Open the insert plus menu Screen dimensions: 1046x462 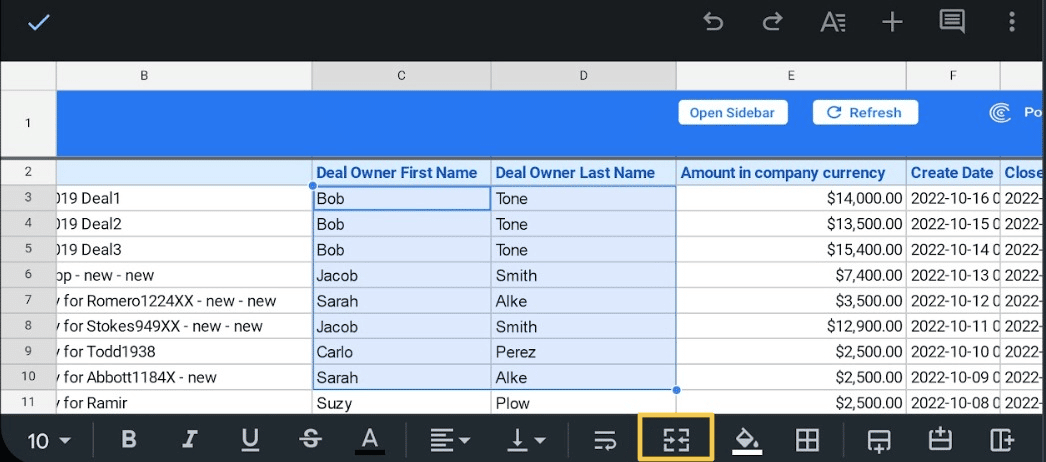coord(892,22)
